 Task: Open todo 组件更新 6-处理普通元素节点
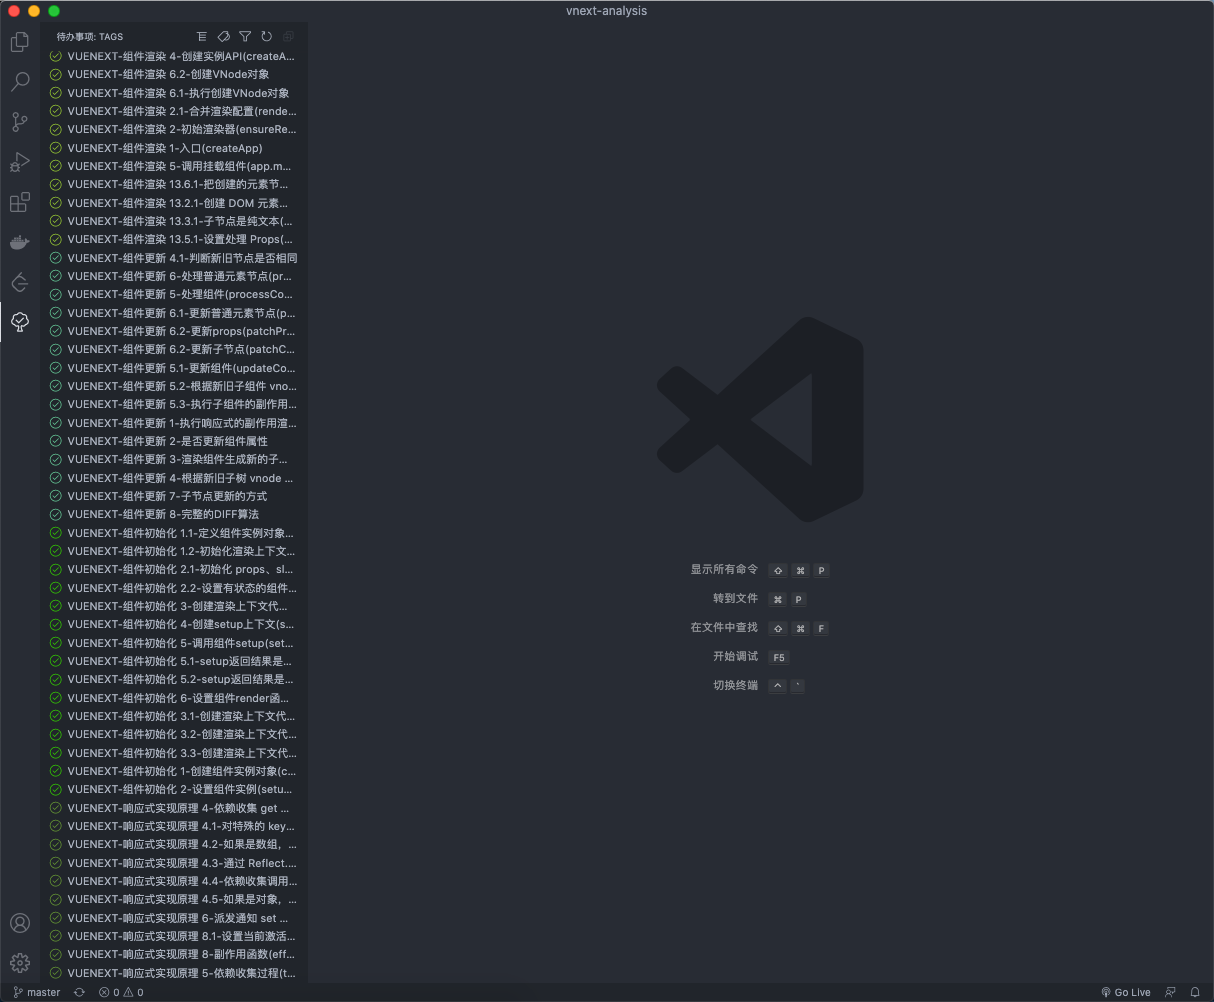click(174, 276)
